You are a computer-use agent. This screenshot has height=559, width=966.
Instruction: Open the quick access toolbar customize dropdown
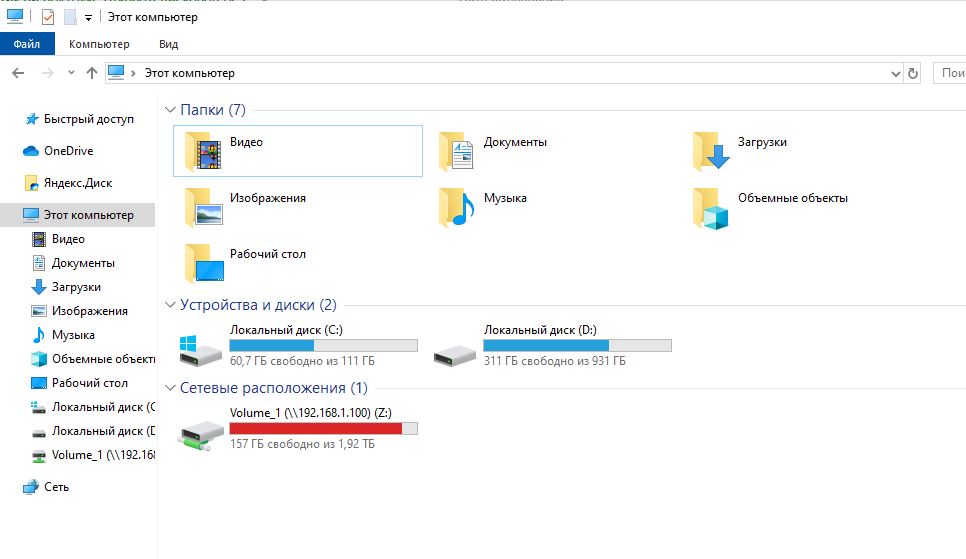[88, 17]
